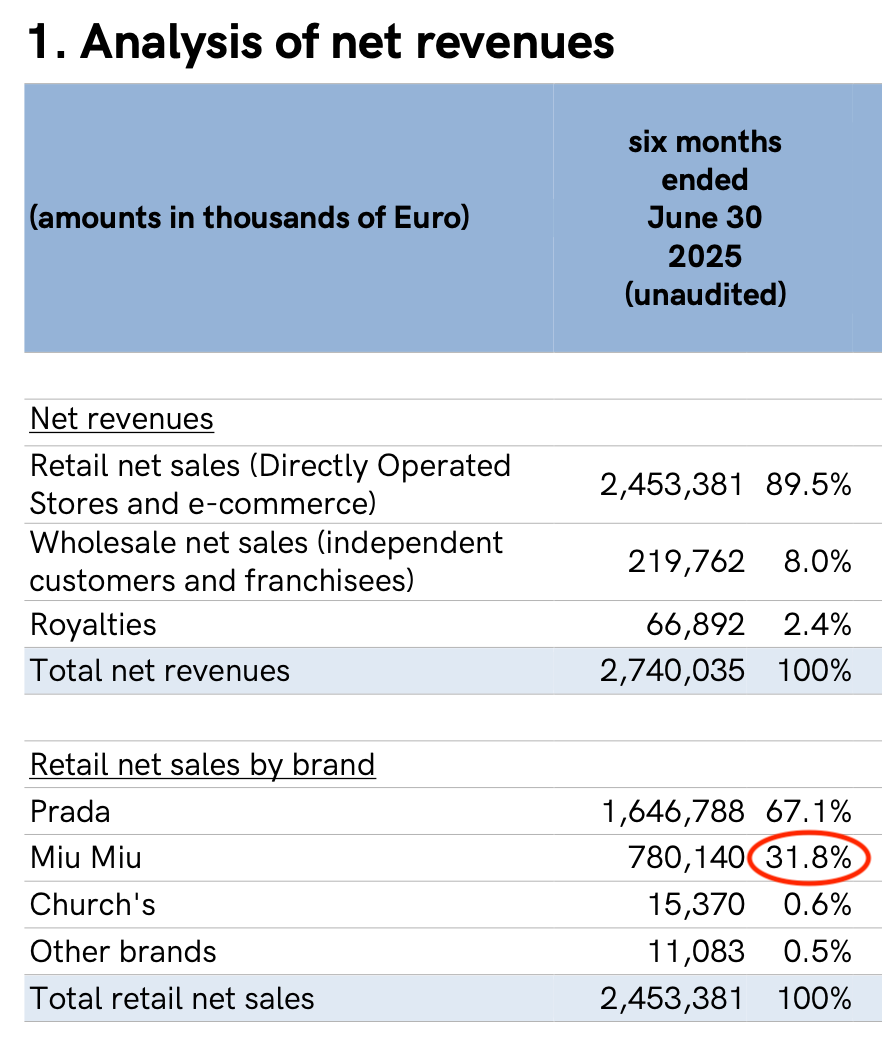The height and width of the screenshot is (1044, 882).
Task: Click the 'Miu Miu' row label
Action: point(86,858)
